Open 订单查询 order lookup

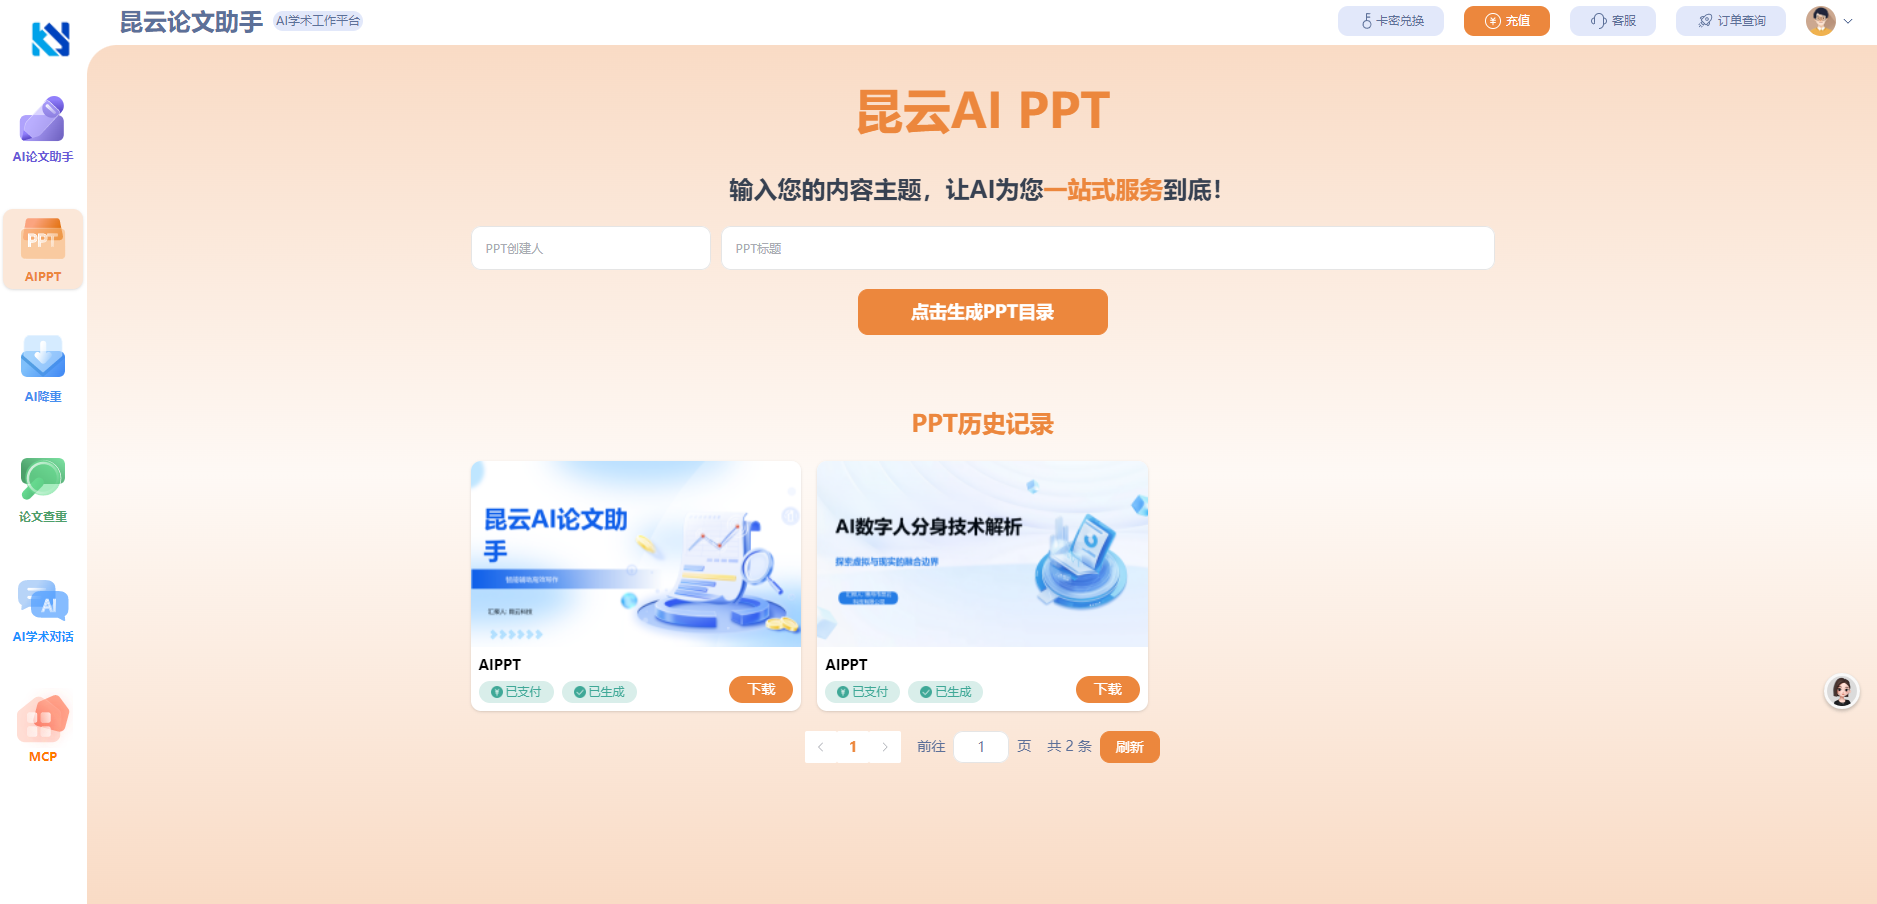coord(1730,21)
